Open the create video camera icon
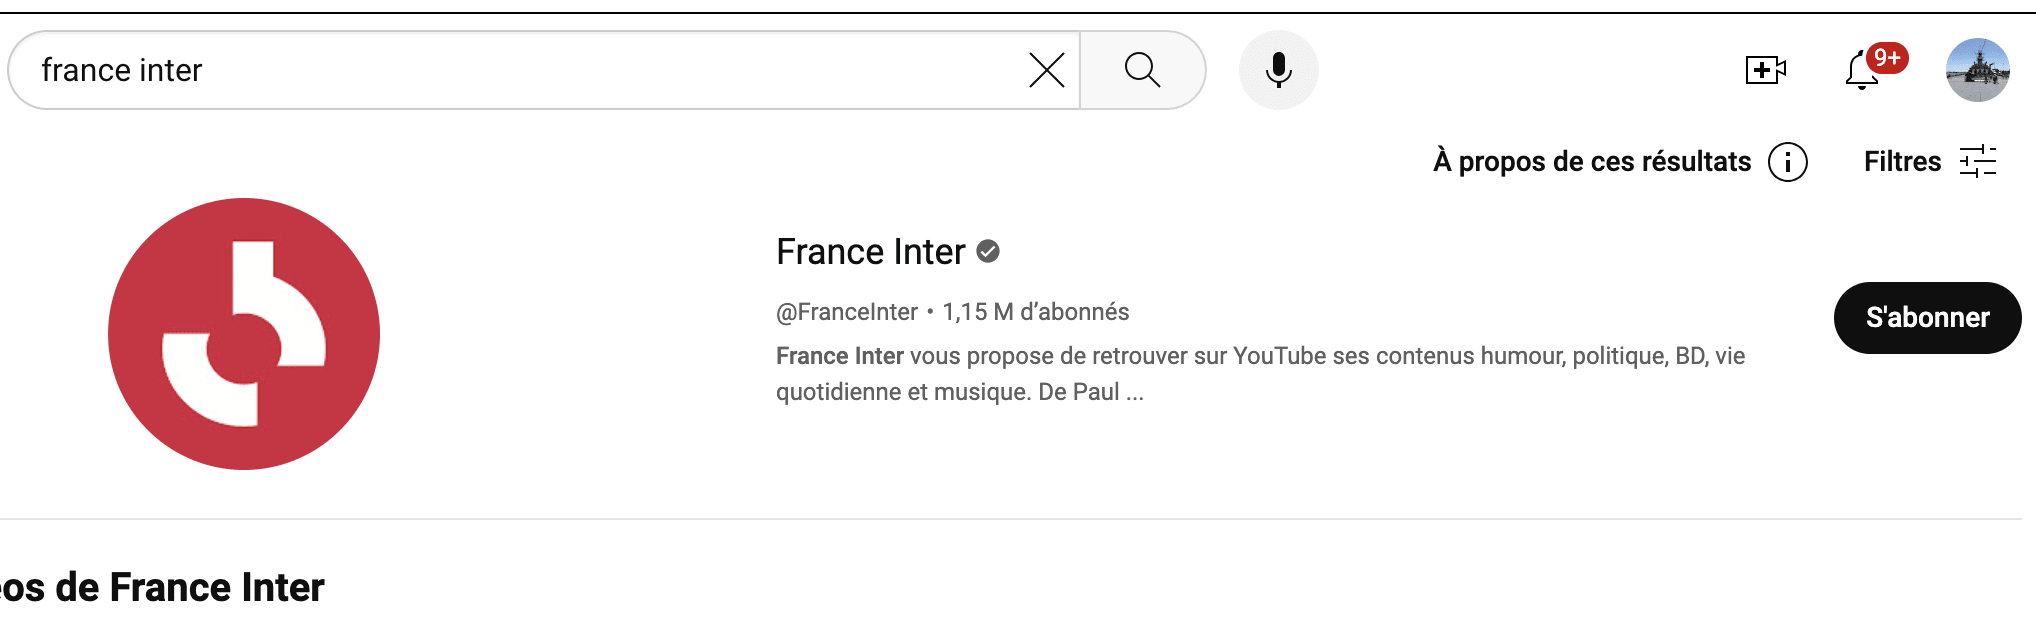 (x=1765, y=70)
